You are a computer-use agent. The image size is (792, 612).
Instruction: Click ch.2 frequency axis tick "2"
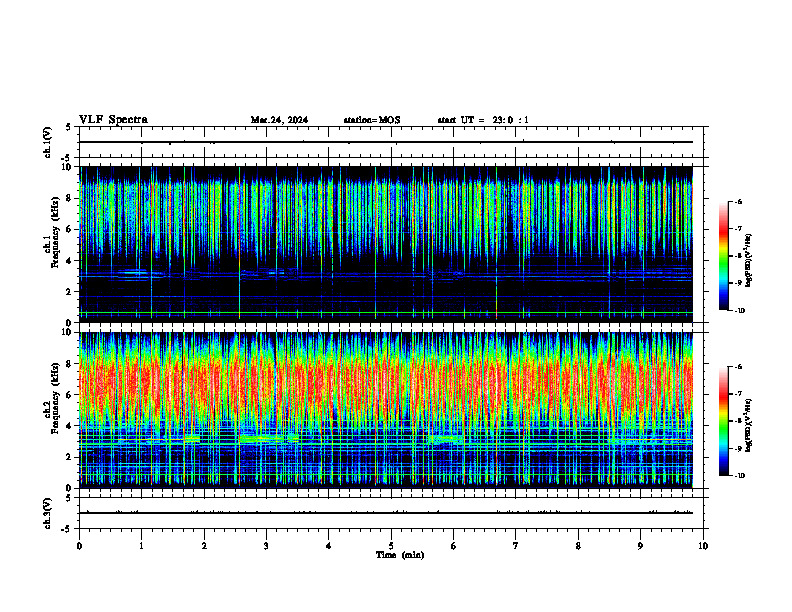70,457
